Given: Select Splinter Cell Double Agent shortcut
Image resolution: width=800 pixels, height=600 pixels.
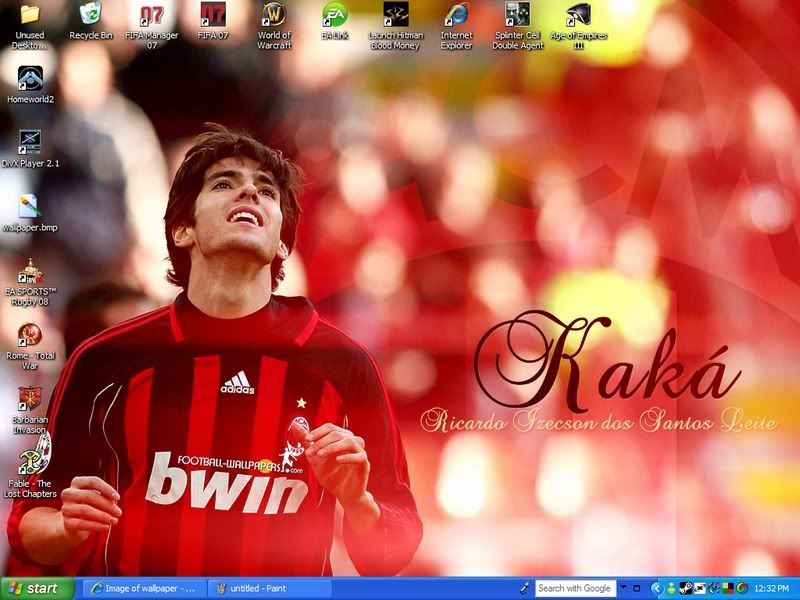Looking at the screenshot, I should coord(518,27).
